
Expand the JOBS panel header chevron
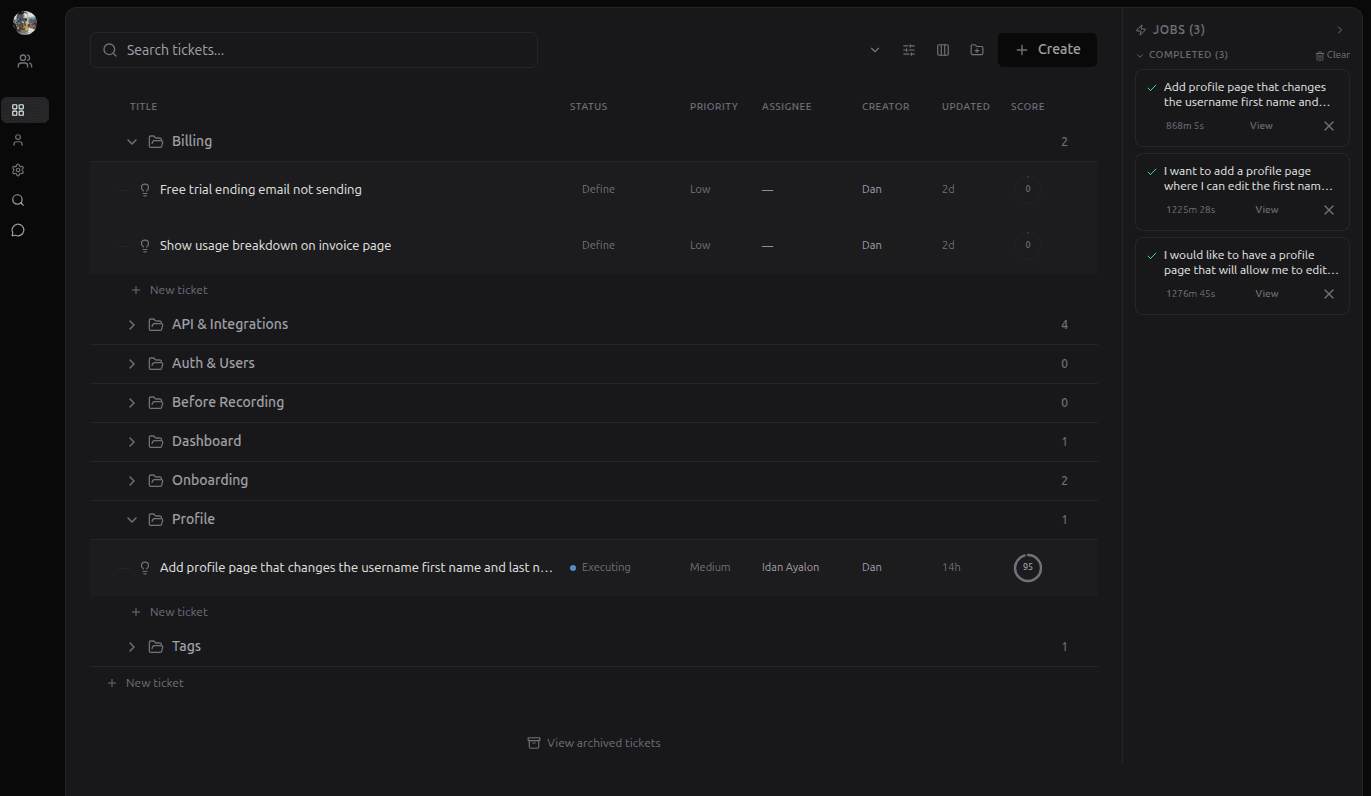pos(1340,29)
